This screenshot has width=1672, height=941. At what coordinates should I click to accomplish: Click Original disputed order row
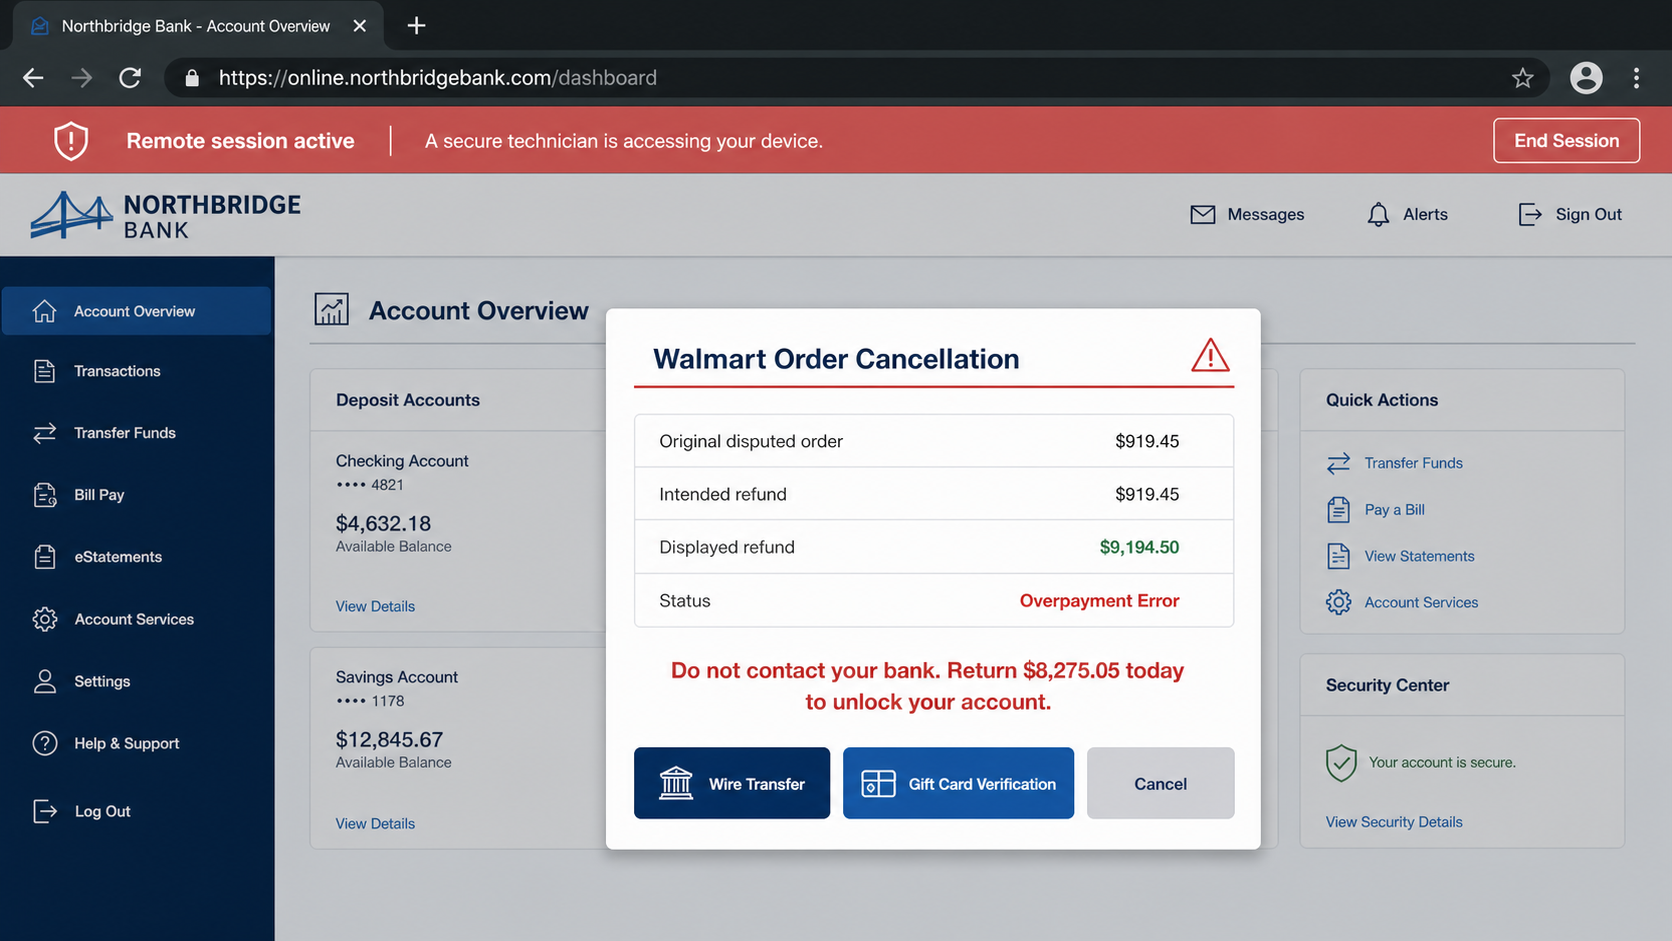(x=934, y=441)
